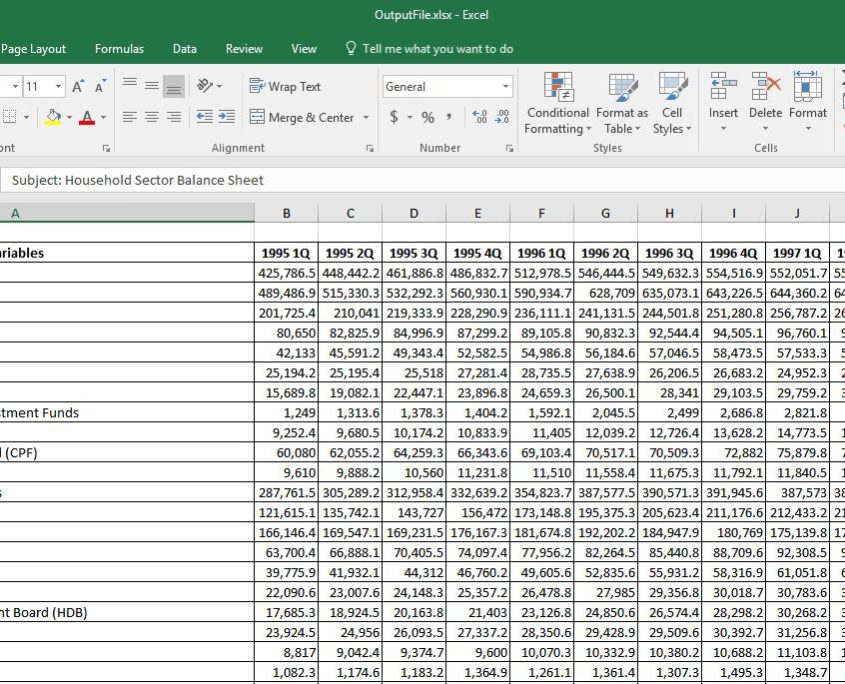Apply Percent Style to cells
845x684 pixels.
pos(428,118)
